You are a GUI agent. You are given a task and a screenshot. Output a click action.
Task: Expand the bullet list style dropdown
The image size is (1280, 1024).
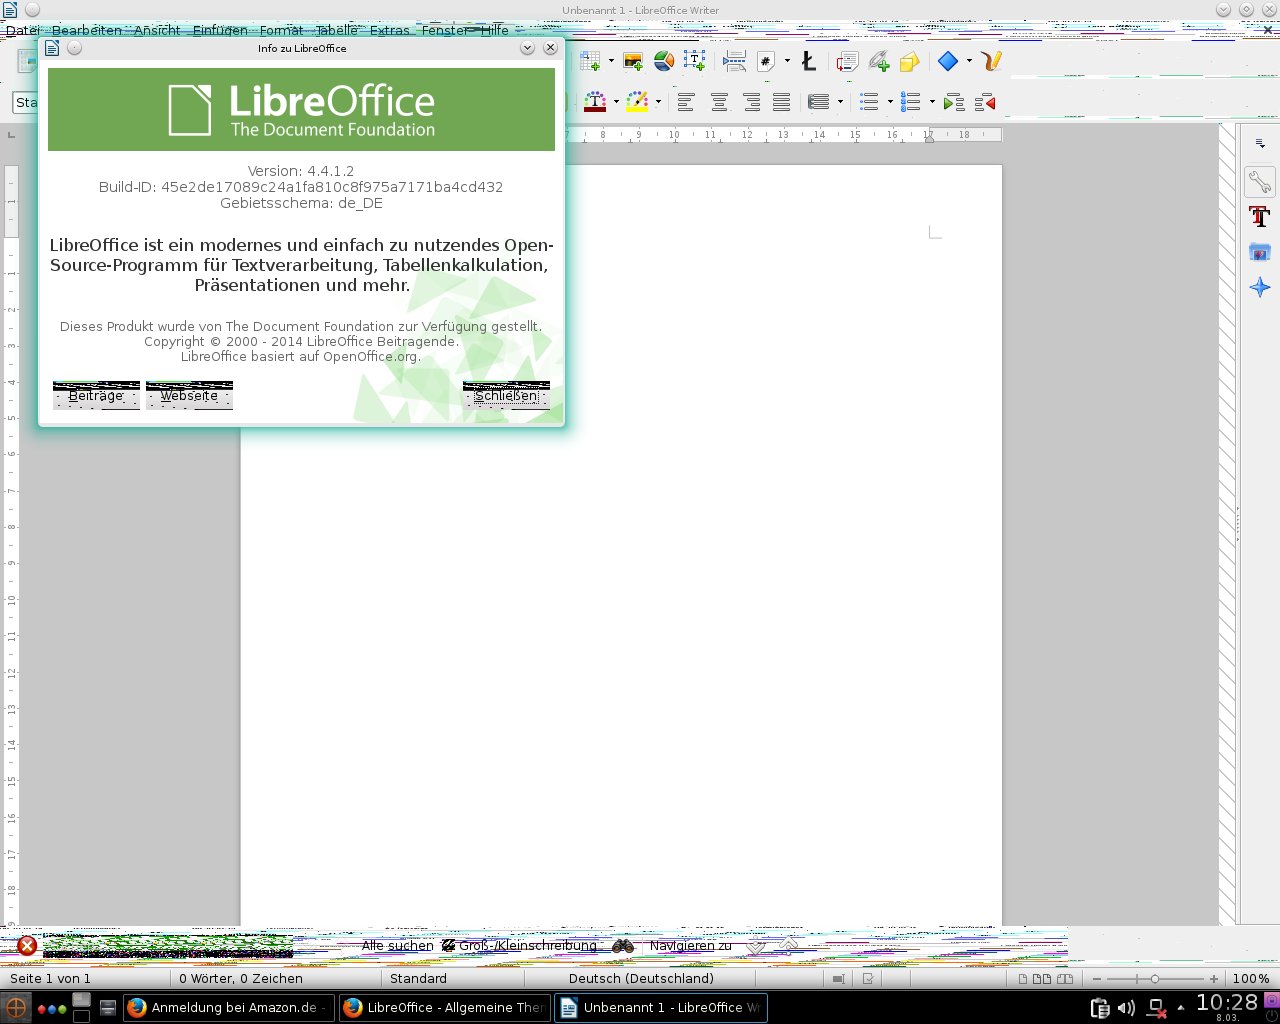pyautogui.click(x=890, y=101)
